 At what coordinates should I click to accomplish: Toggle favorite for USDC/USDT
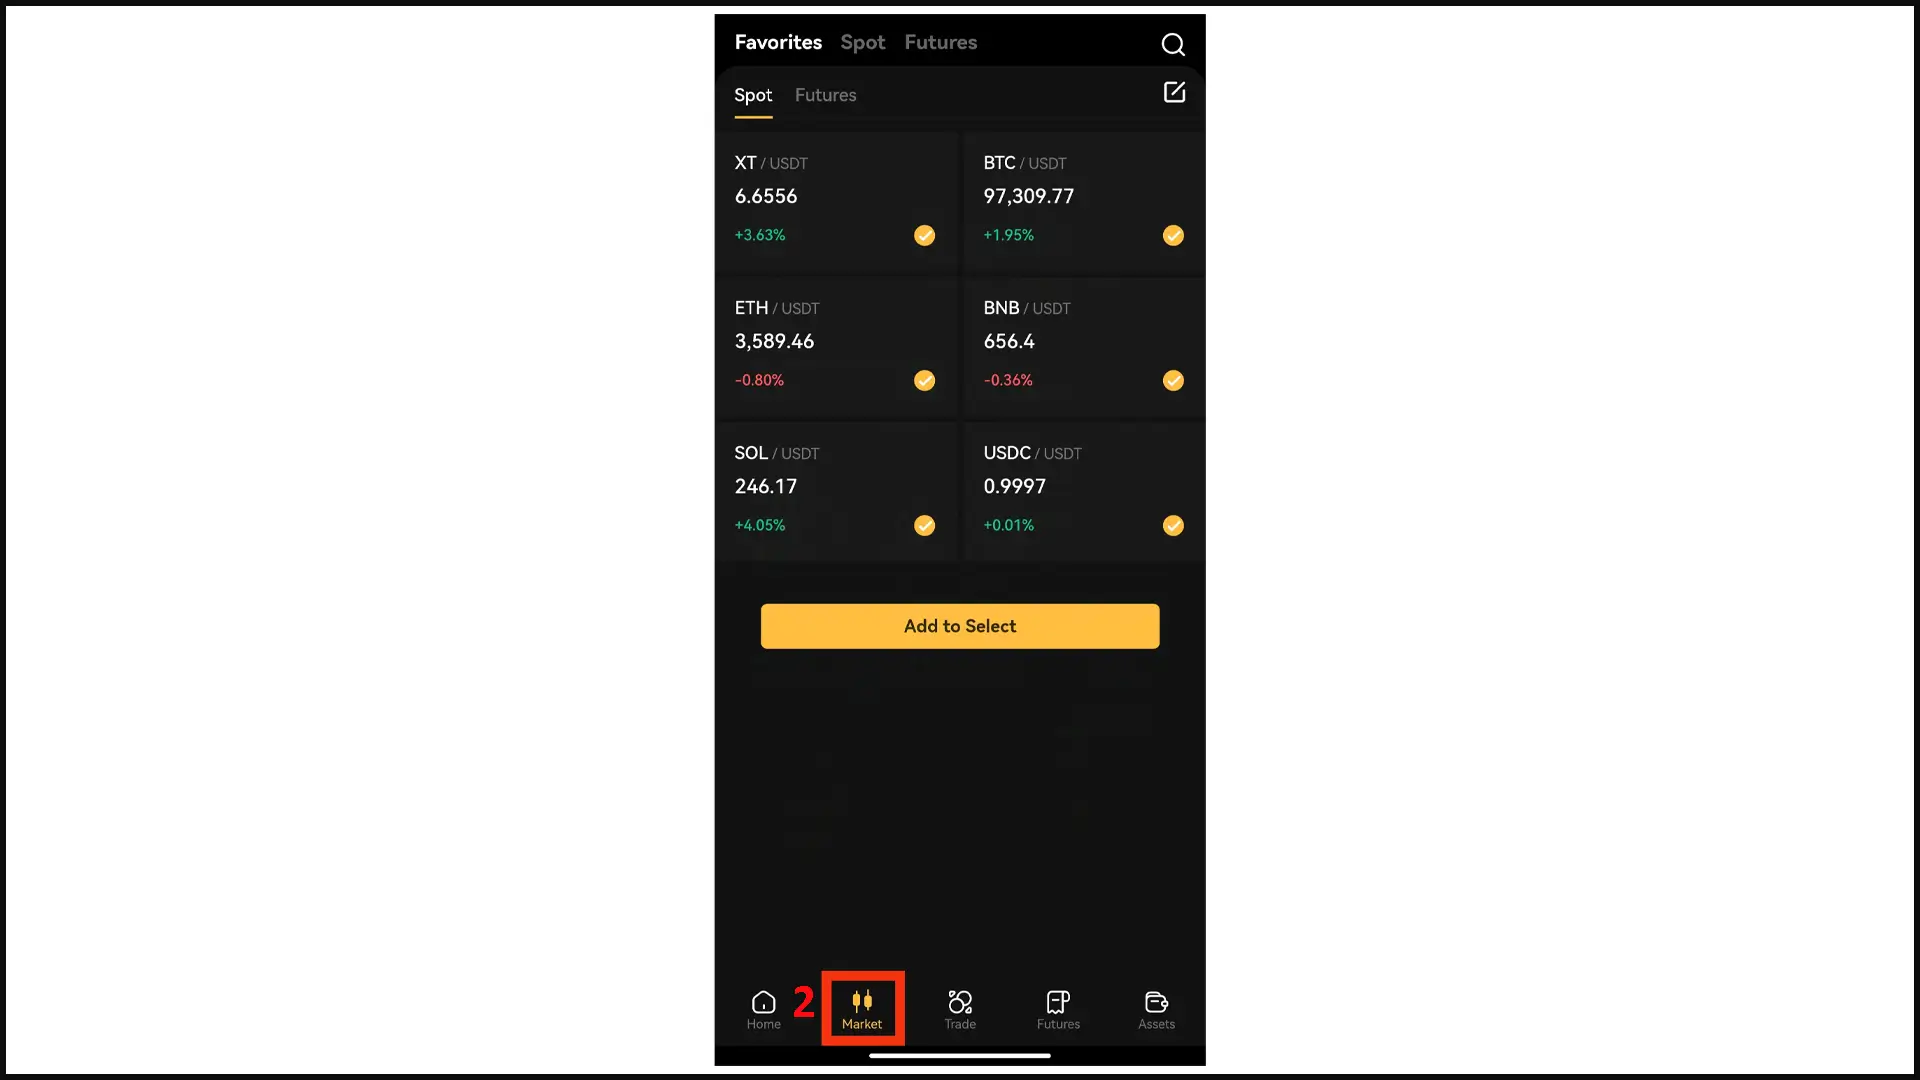pos(1172,525)
